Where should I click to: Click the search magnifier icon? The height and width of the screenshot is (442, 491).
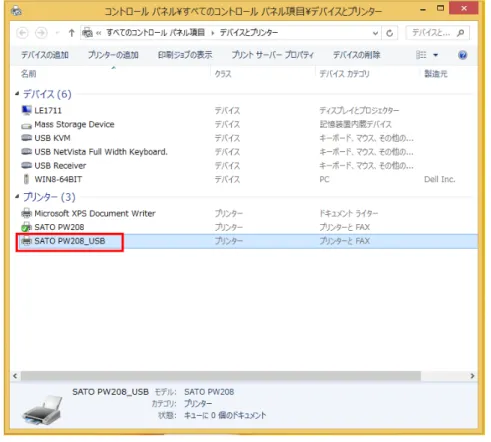click(461, 33)
